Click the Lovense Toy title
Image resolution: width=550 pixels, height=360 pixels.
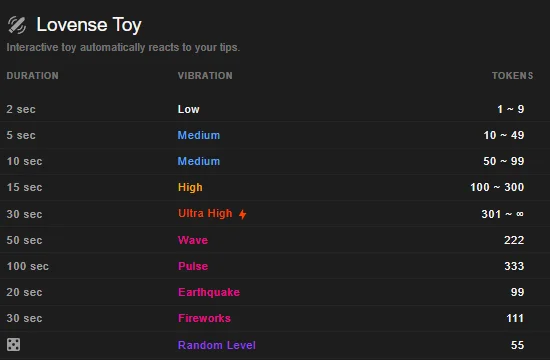pos(89,25)
